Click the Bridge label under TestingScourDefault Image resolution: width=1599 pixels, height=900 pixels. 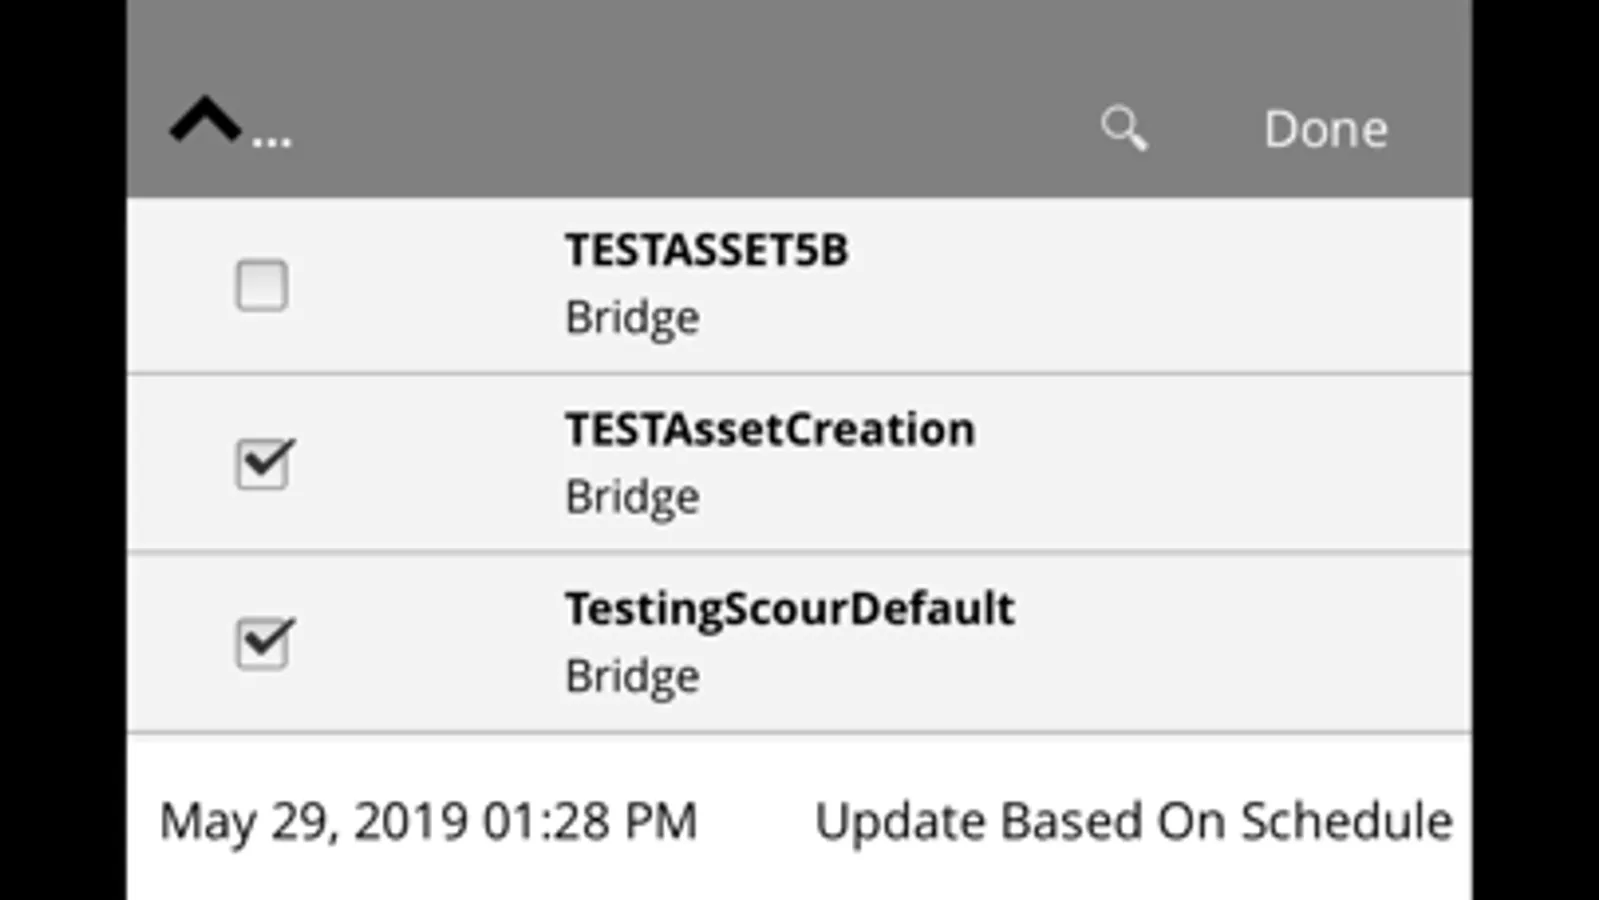[x=632, y=676]
